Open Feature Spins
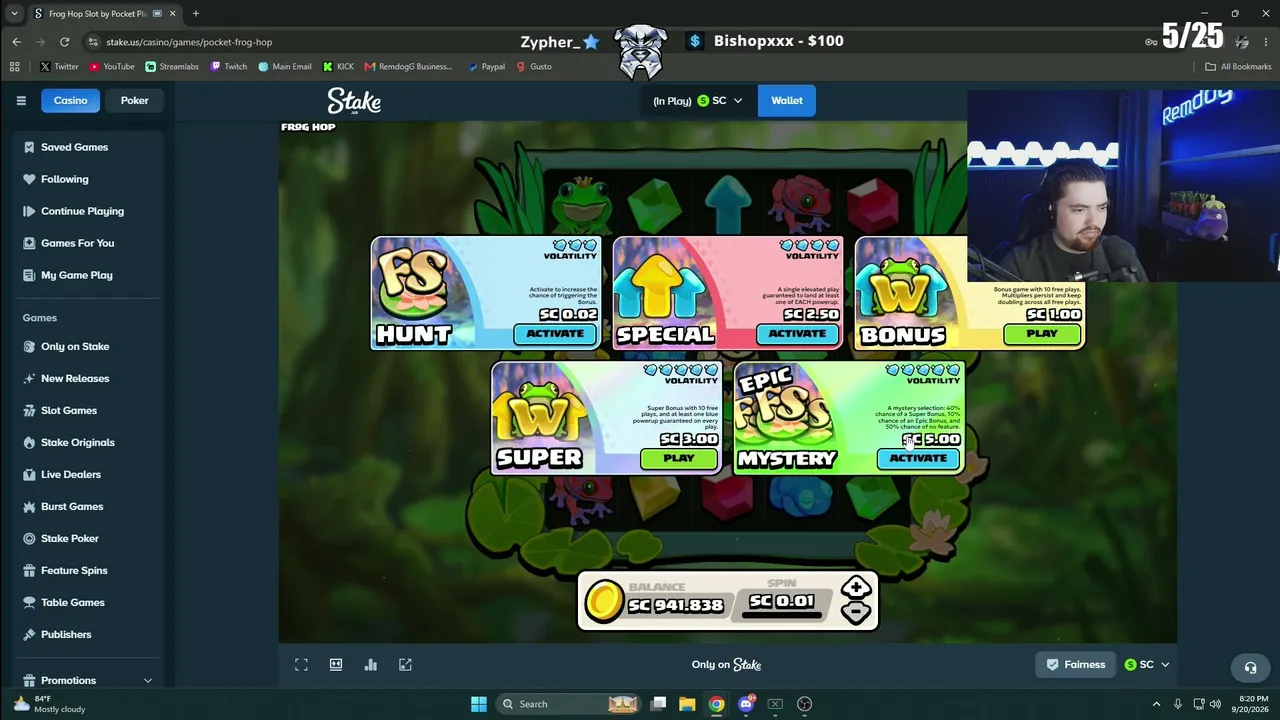1280x720 pixels. [88, 570]
